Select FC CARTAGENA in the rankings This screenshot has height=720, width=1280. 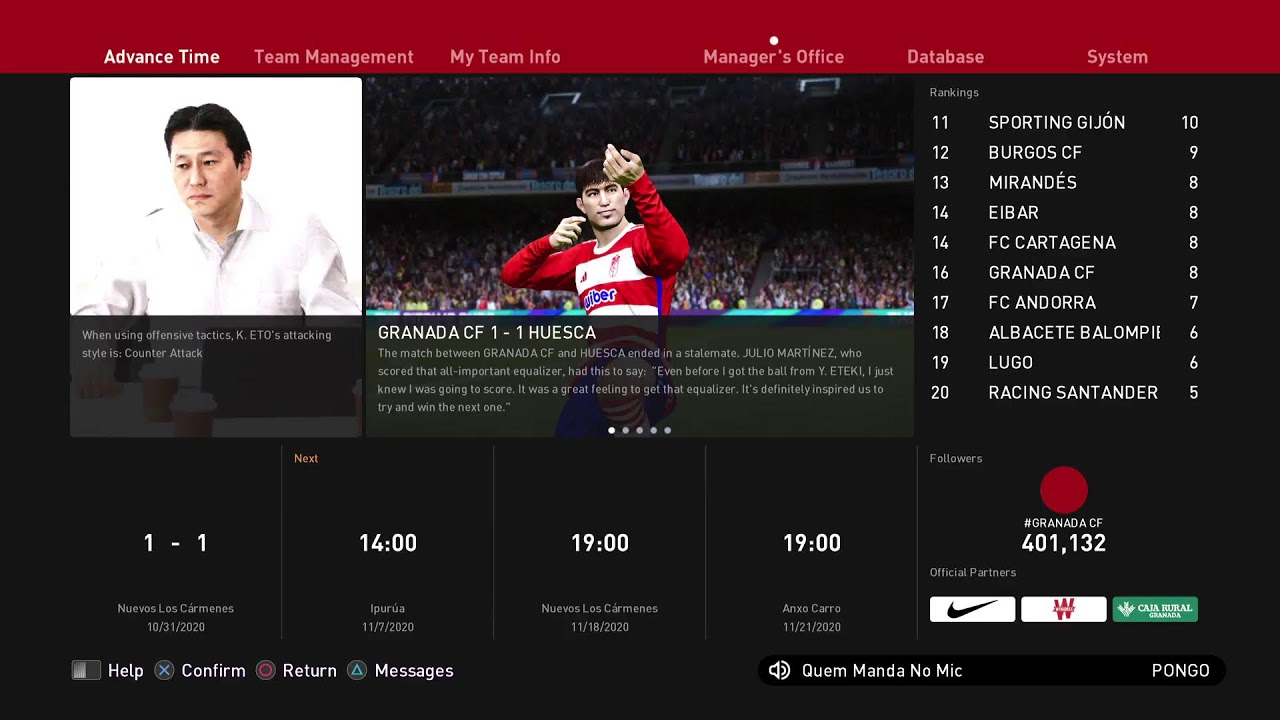pos(1064,243)
